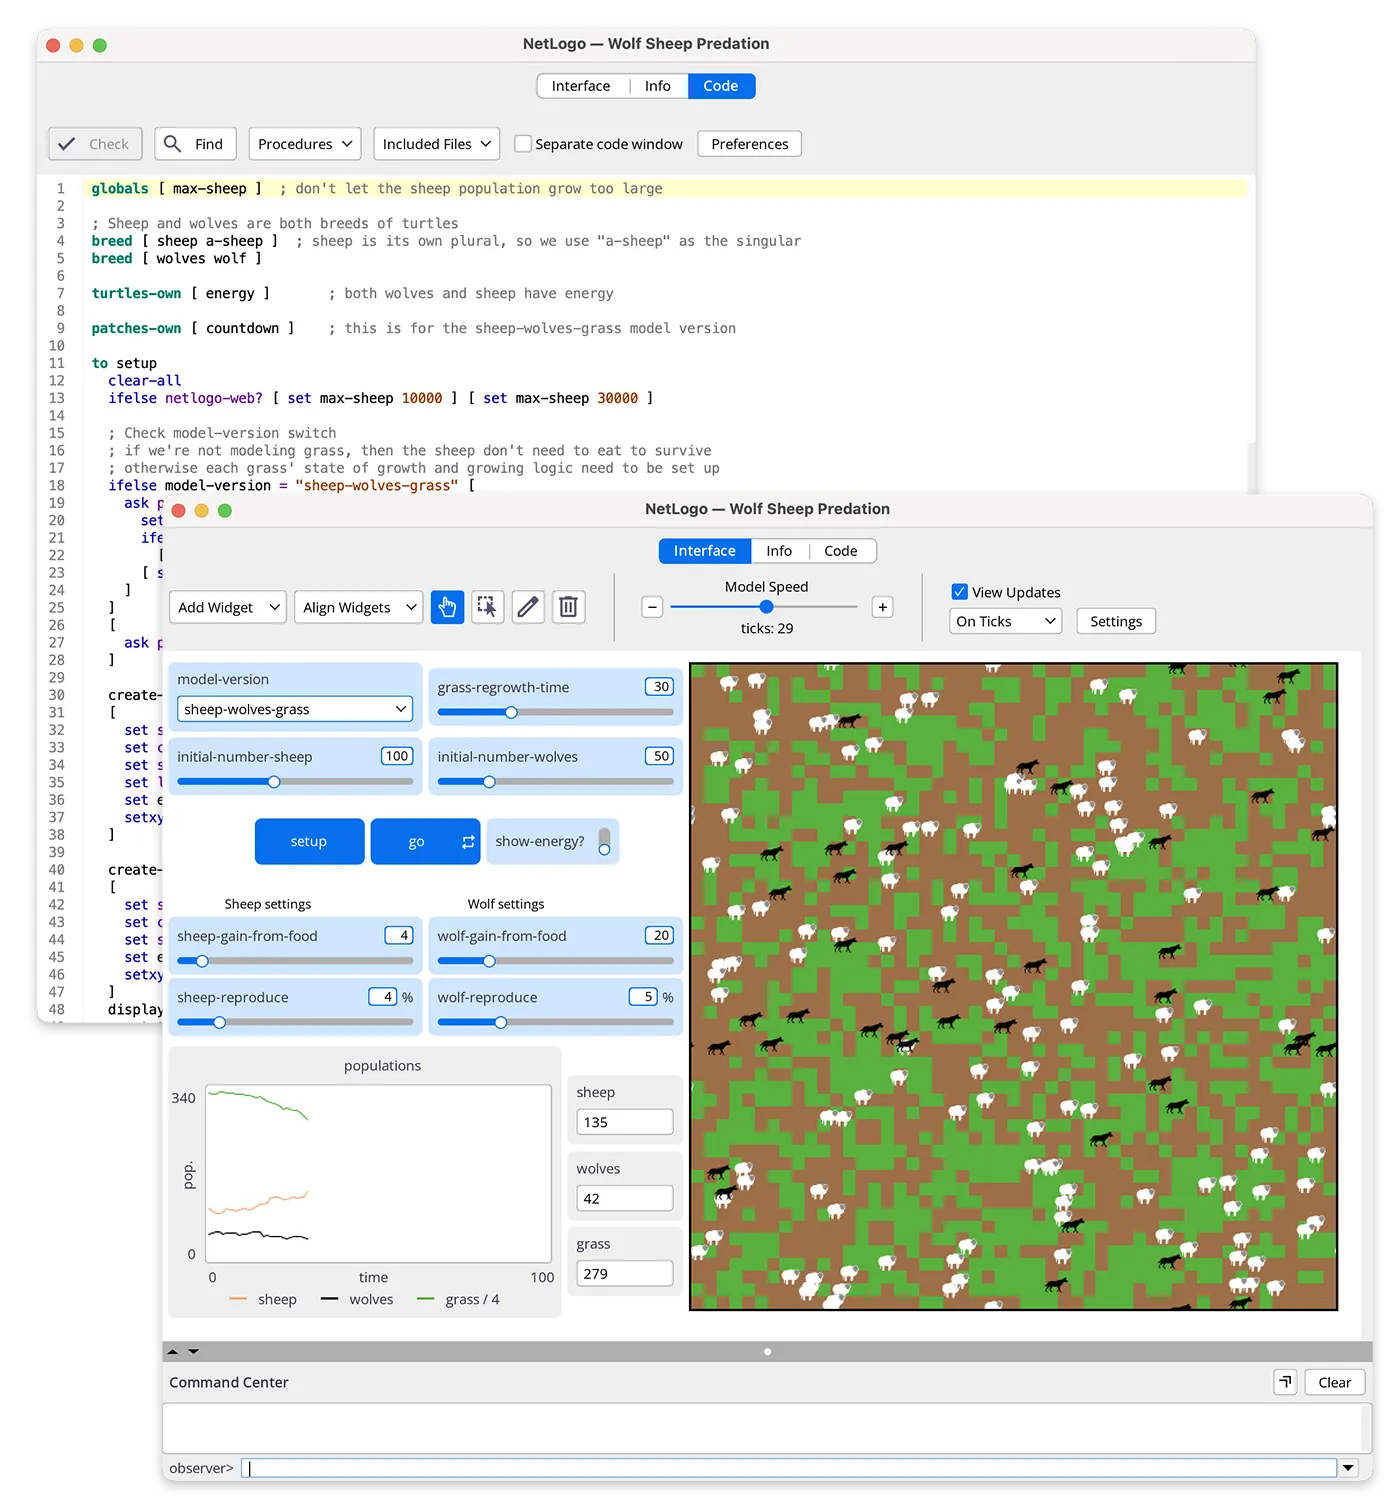This screenshot has width=1400, height=1512.
Task: Toggle the show-energy? switch
Action: click(604, 841)
